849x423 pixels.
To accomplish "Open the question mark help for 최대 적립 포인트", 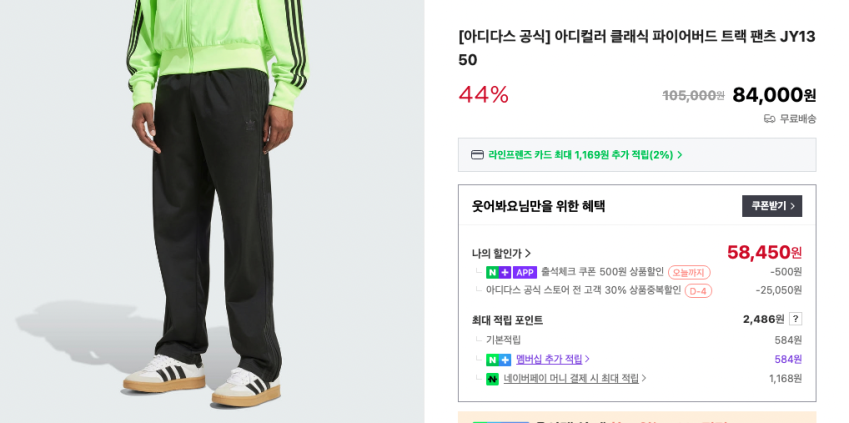I will (795, 319).
